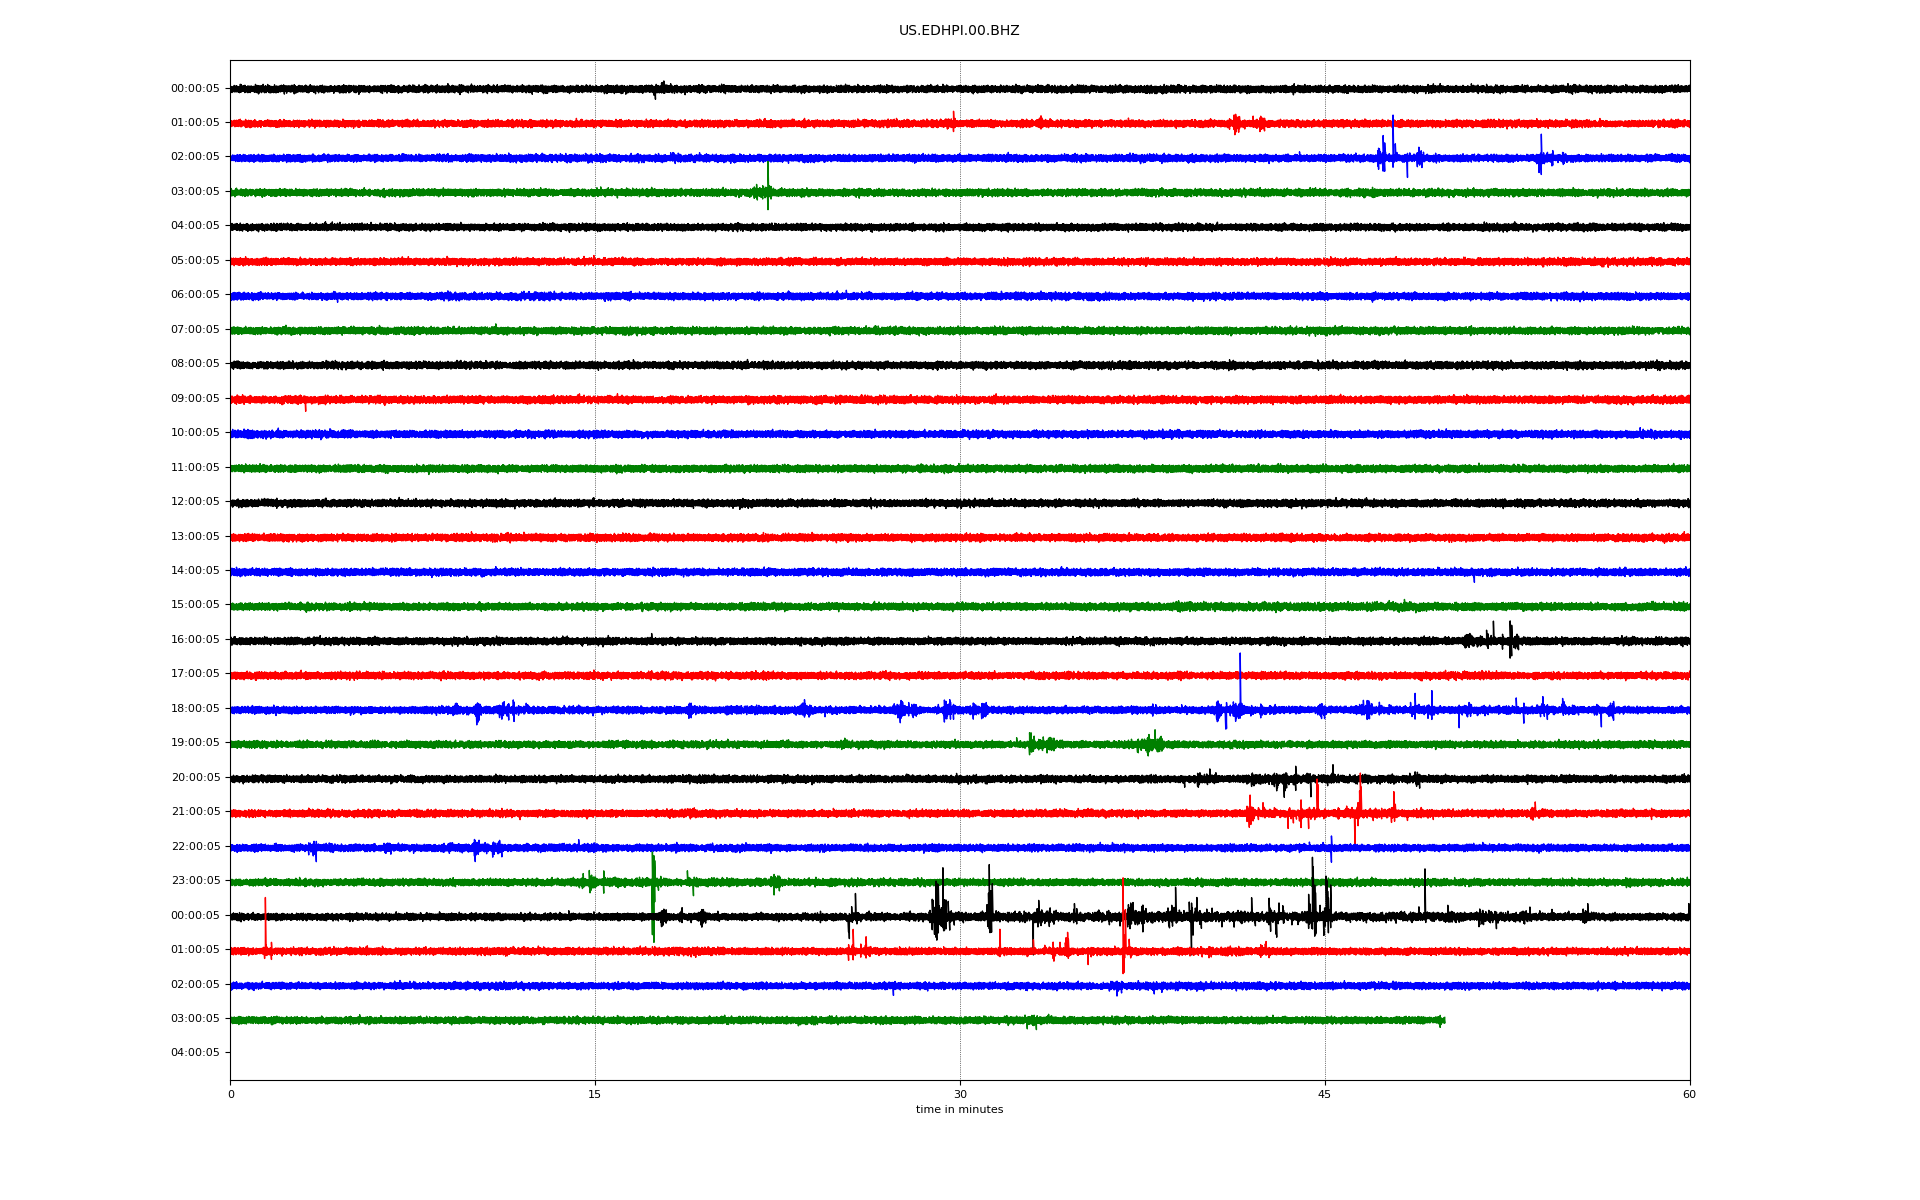Click the 09:00:05 time label

(x=195, y=399)
